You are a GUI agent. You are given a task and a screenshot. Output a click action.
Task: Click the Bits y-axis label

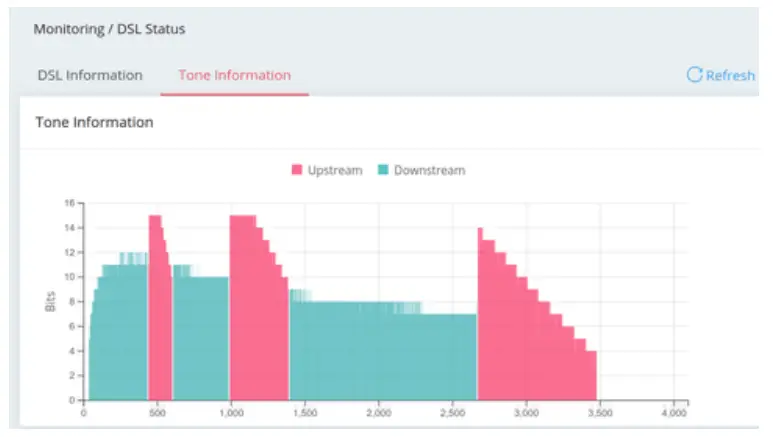pos(50,301)
